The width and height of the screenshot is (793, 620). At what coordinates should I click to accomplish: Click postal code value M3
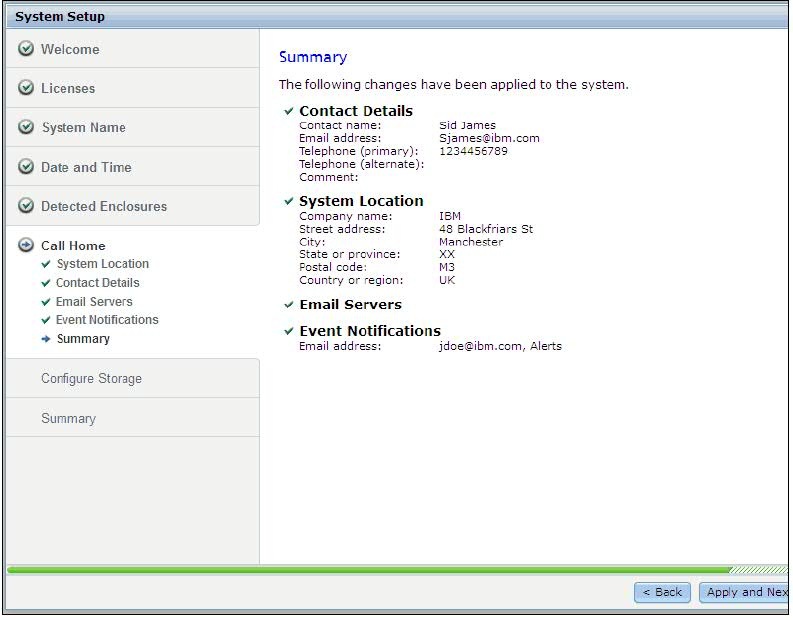point(447,267)
